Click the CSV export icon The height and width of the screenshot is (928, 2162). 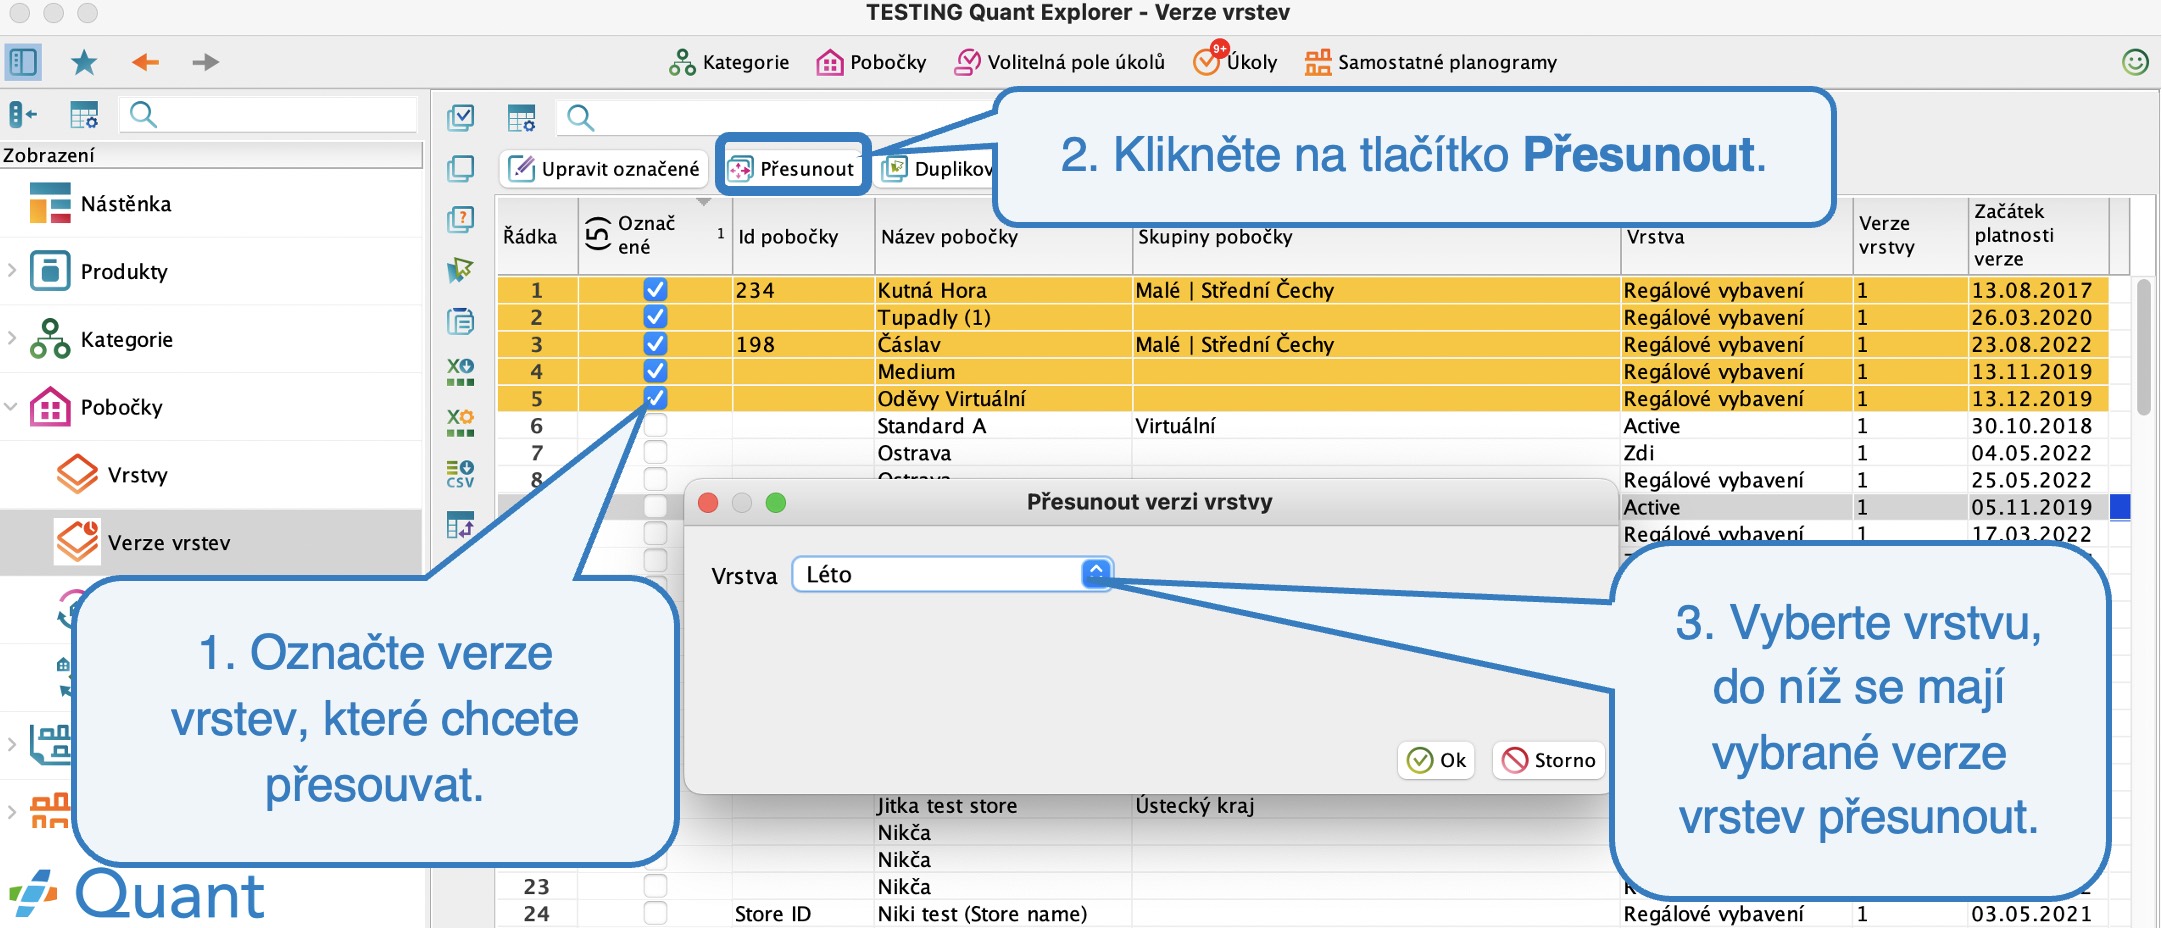pyautogui.click(x=461, y=473)
